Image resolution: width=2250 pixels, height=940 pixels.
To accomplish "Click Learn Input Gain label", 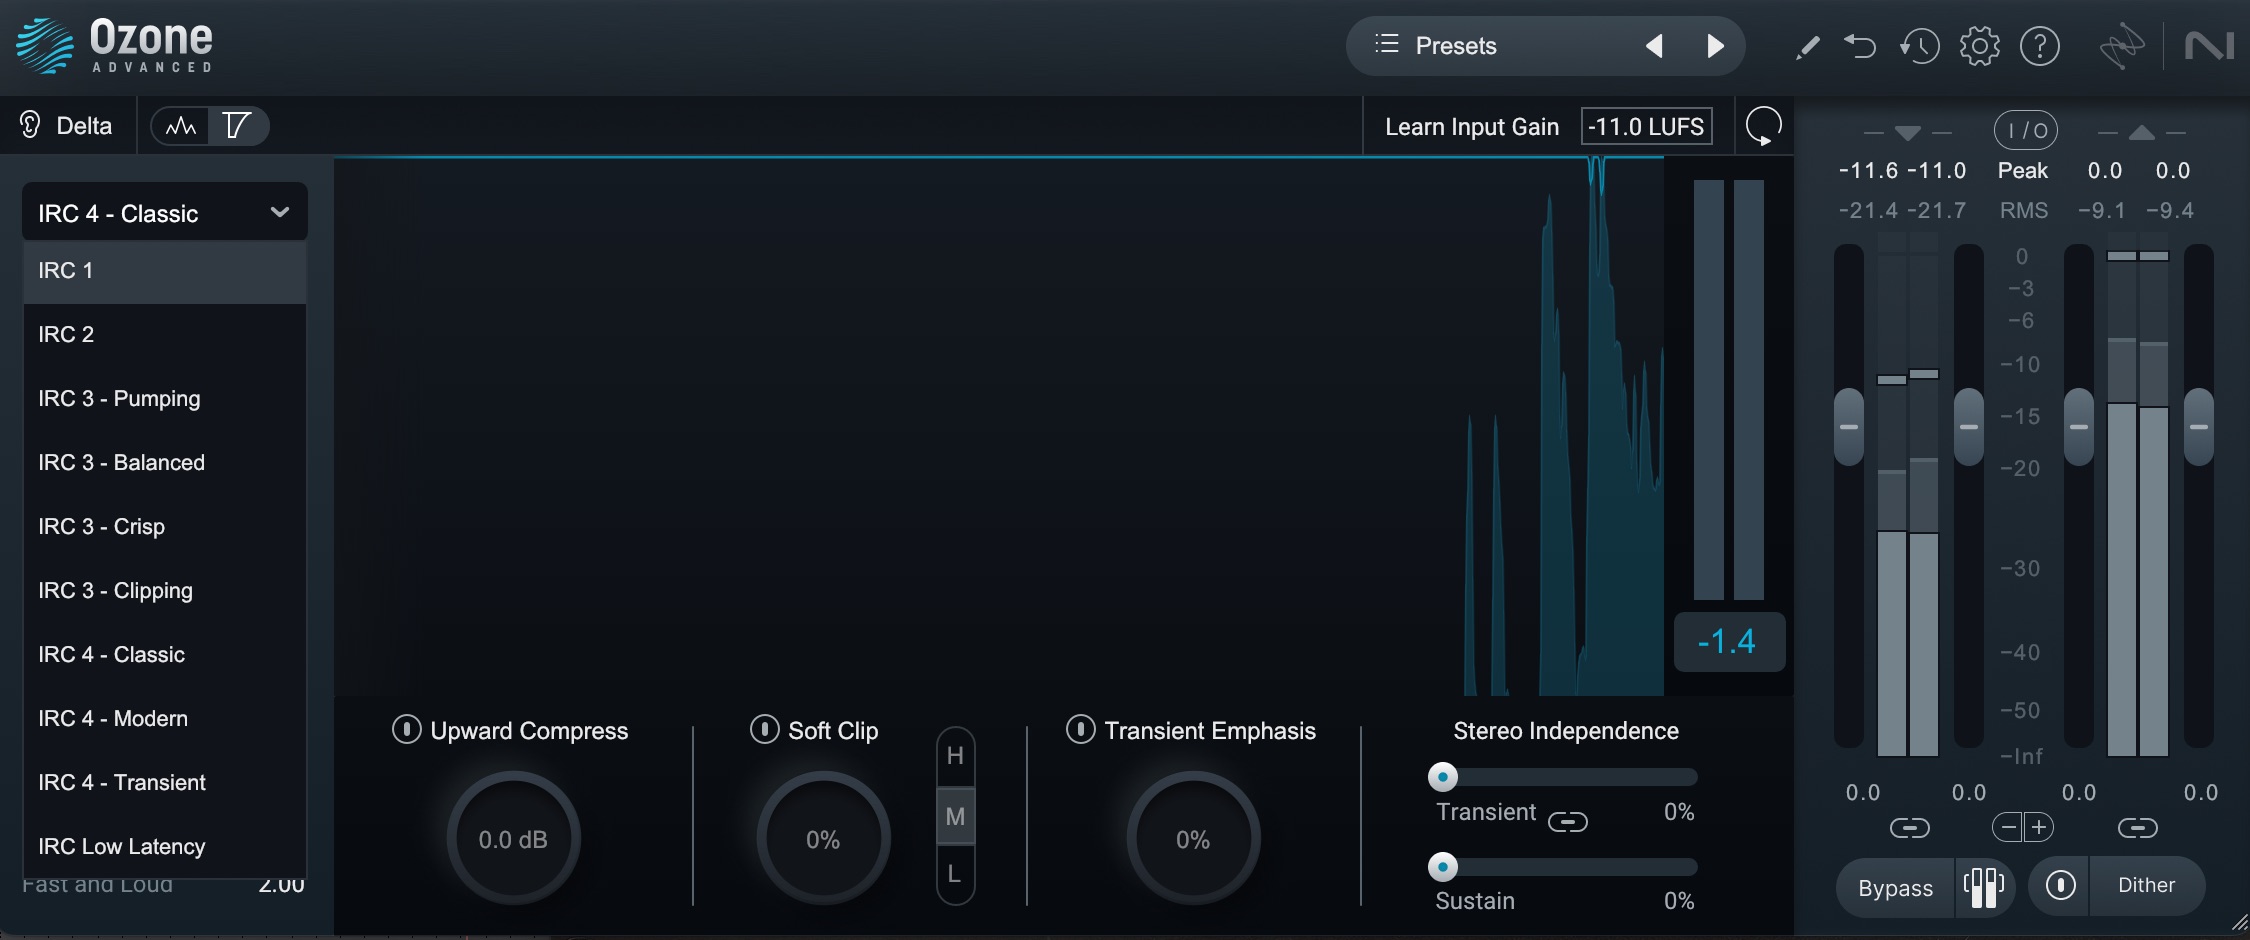I will [x=1472, y=127].
